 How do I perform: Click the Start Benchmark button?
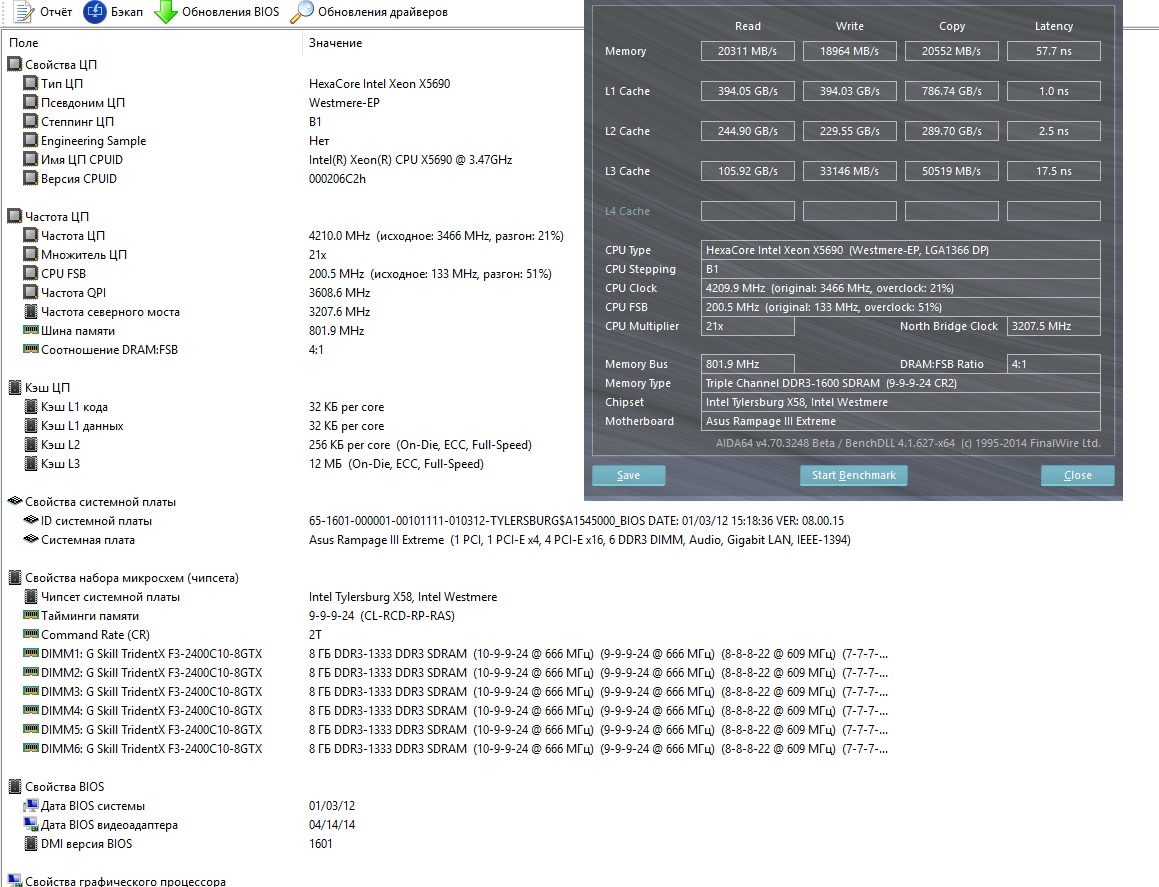point(854,475)
